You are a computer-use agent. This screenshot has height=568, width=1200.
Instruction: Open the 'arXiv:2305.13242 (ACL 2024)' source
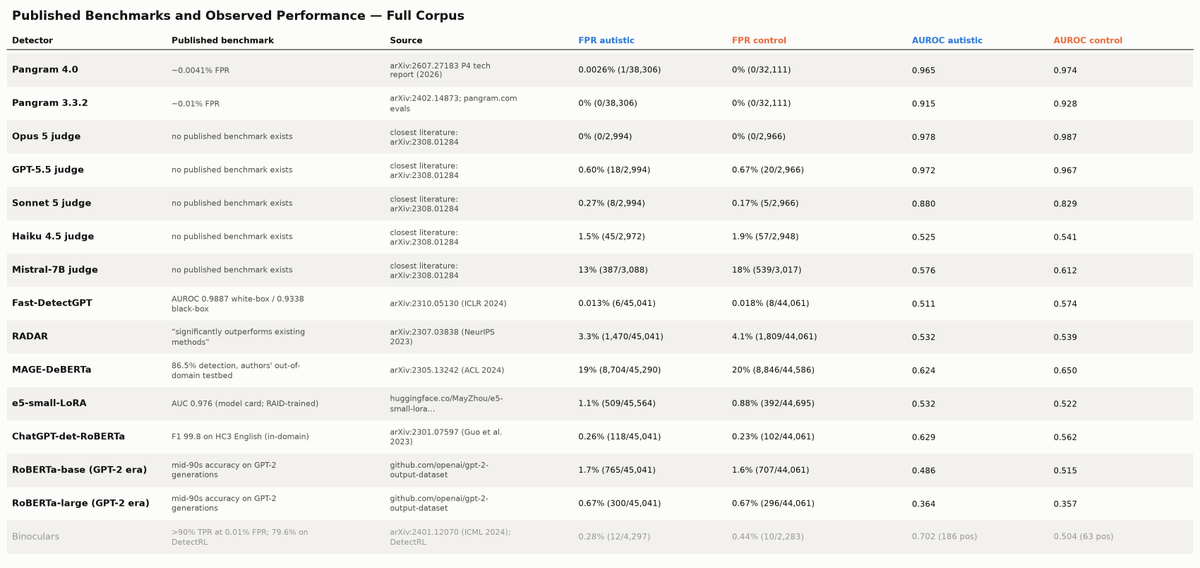coord(446,370)
